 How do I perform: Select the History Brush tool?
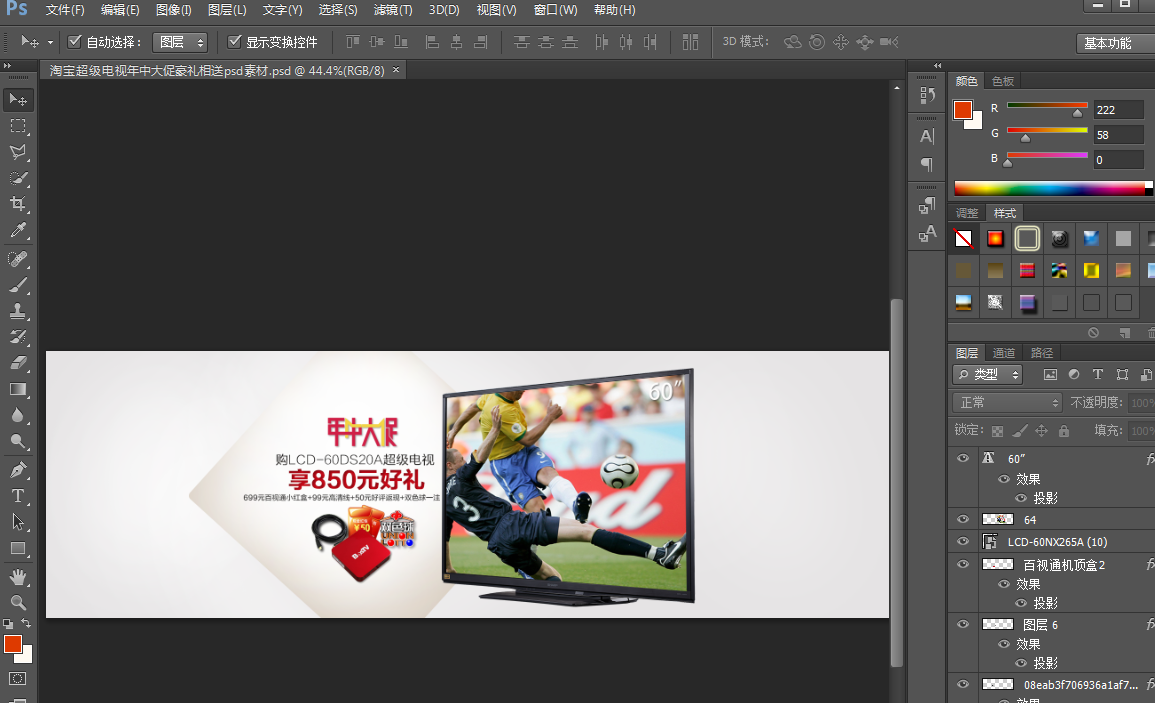coord(18,337)
